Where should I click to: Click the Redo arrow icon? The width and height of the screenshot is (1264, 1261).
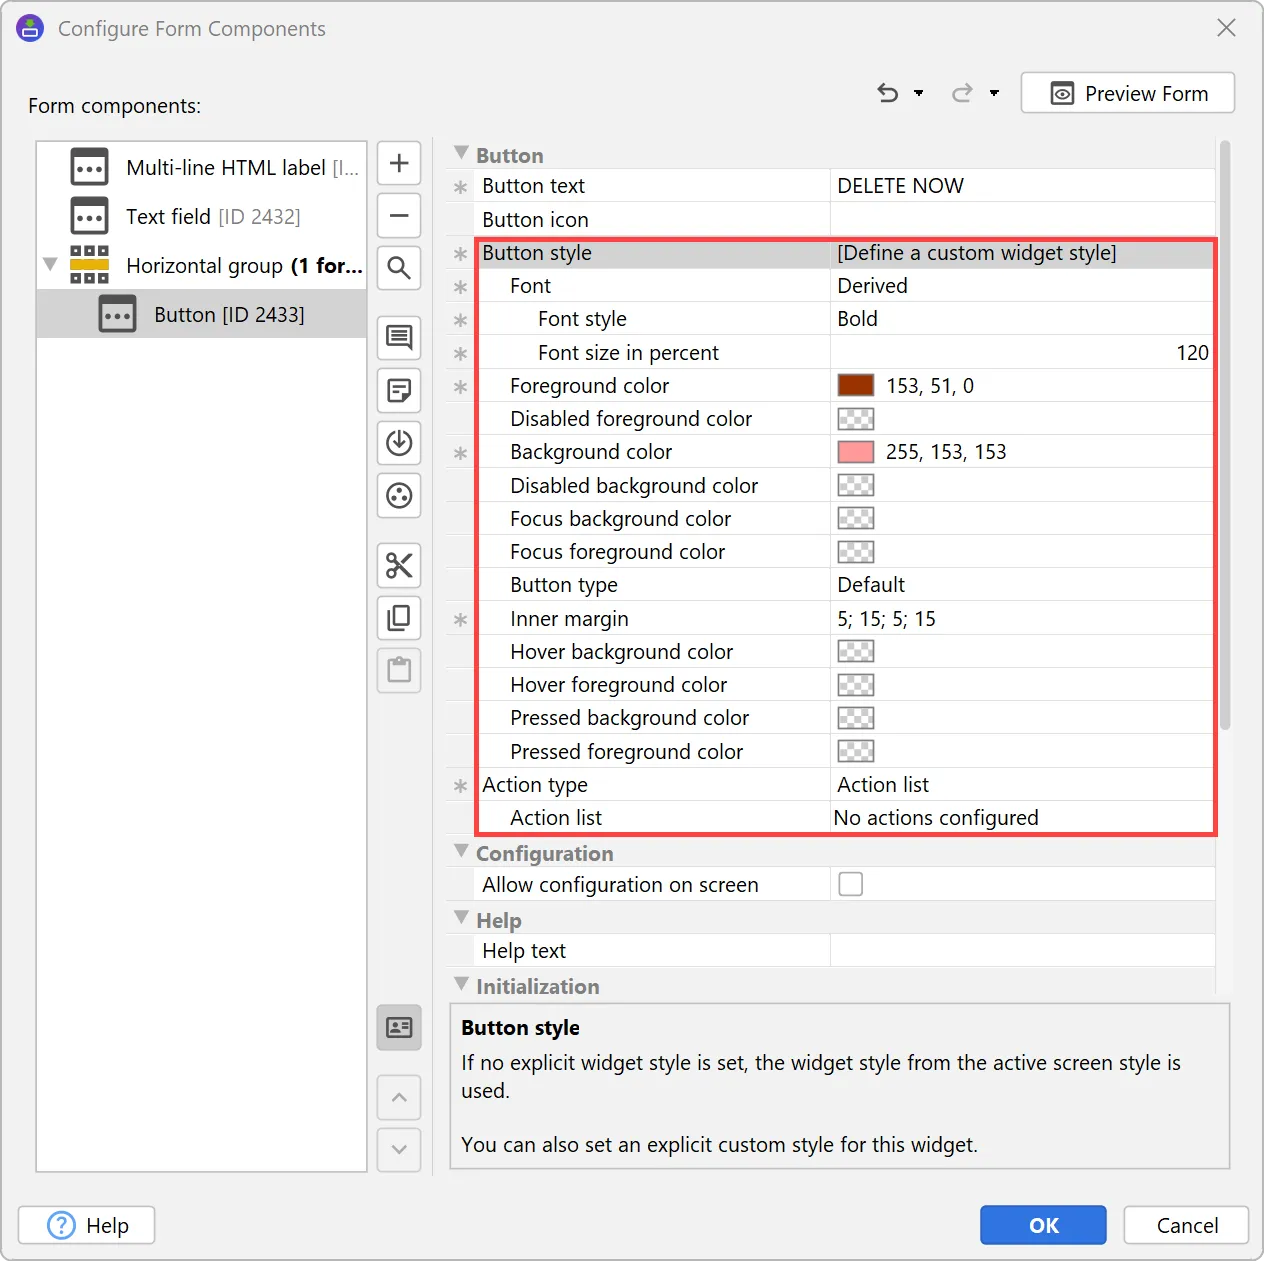pyautogui.click(x=960, y=92)
